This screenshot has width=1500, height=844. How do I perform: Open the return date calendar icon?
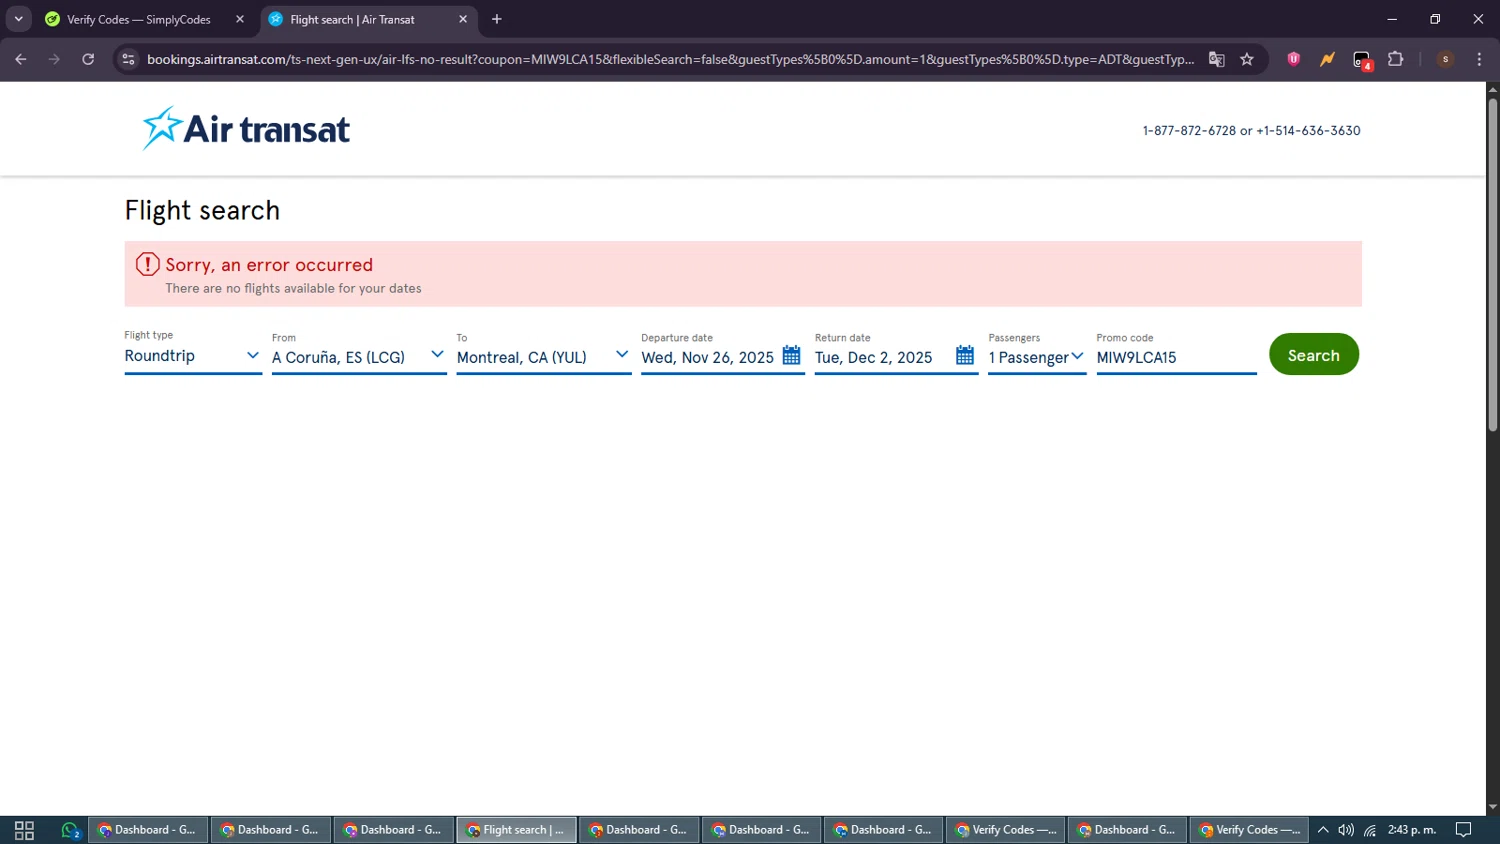click(965, 356)
